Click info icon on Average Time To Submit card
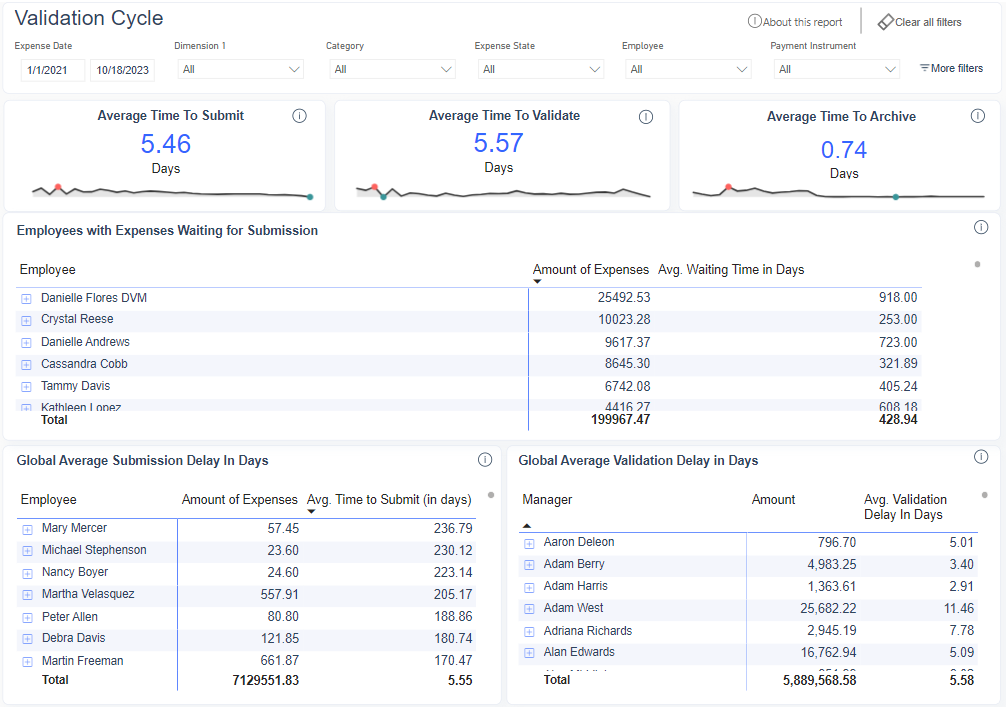The width and height of the screenshot is (1006, 707). (x=299, y=116)
